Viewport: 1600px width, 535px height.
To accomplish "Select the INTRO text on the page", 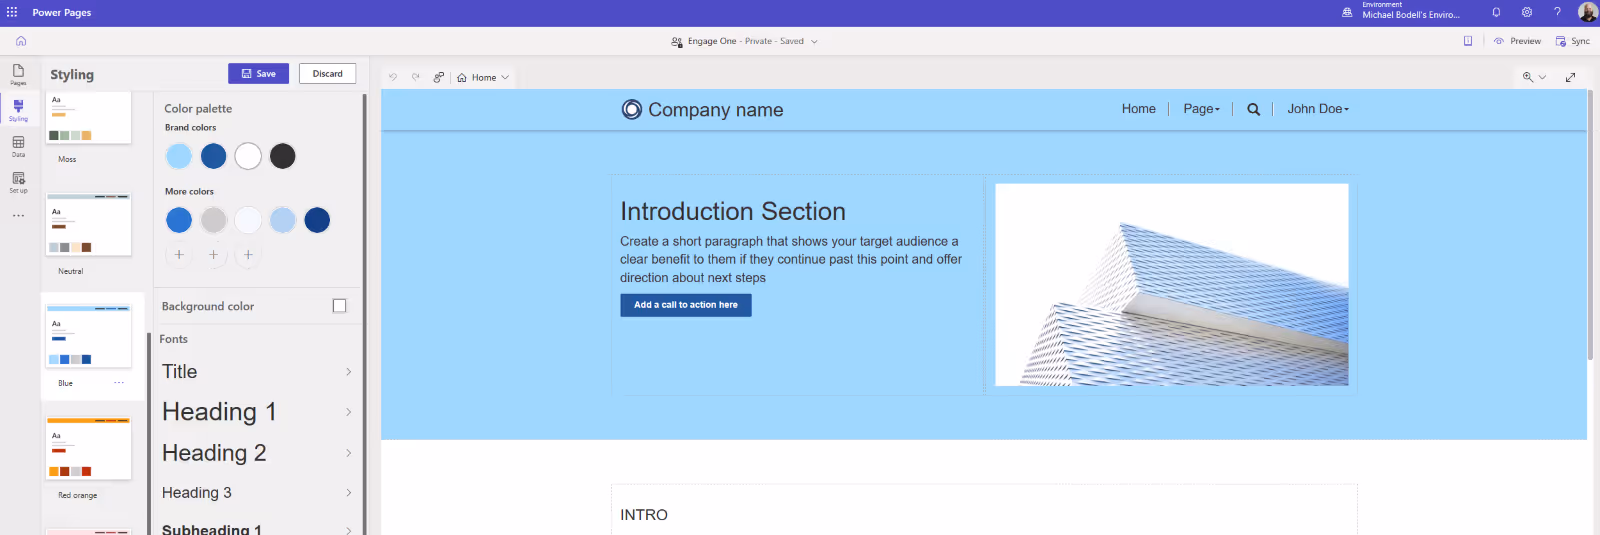I will point(644,515).
